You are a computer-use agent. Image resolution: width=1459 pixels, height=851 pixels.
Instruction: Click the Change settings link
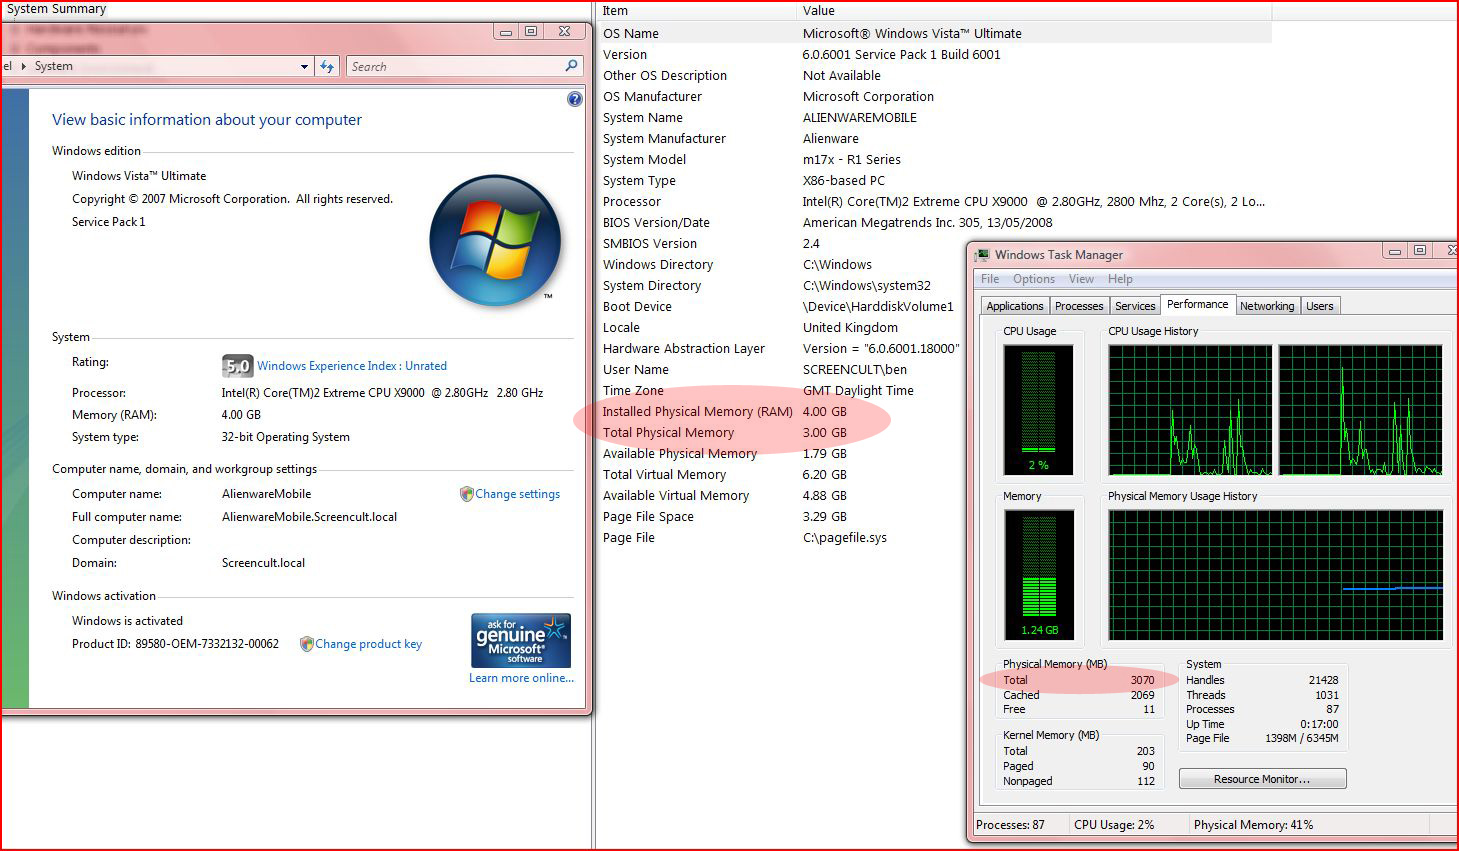518,494
